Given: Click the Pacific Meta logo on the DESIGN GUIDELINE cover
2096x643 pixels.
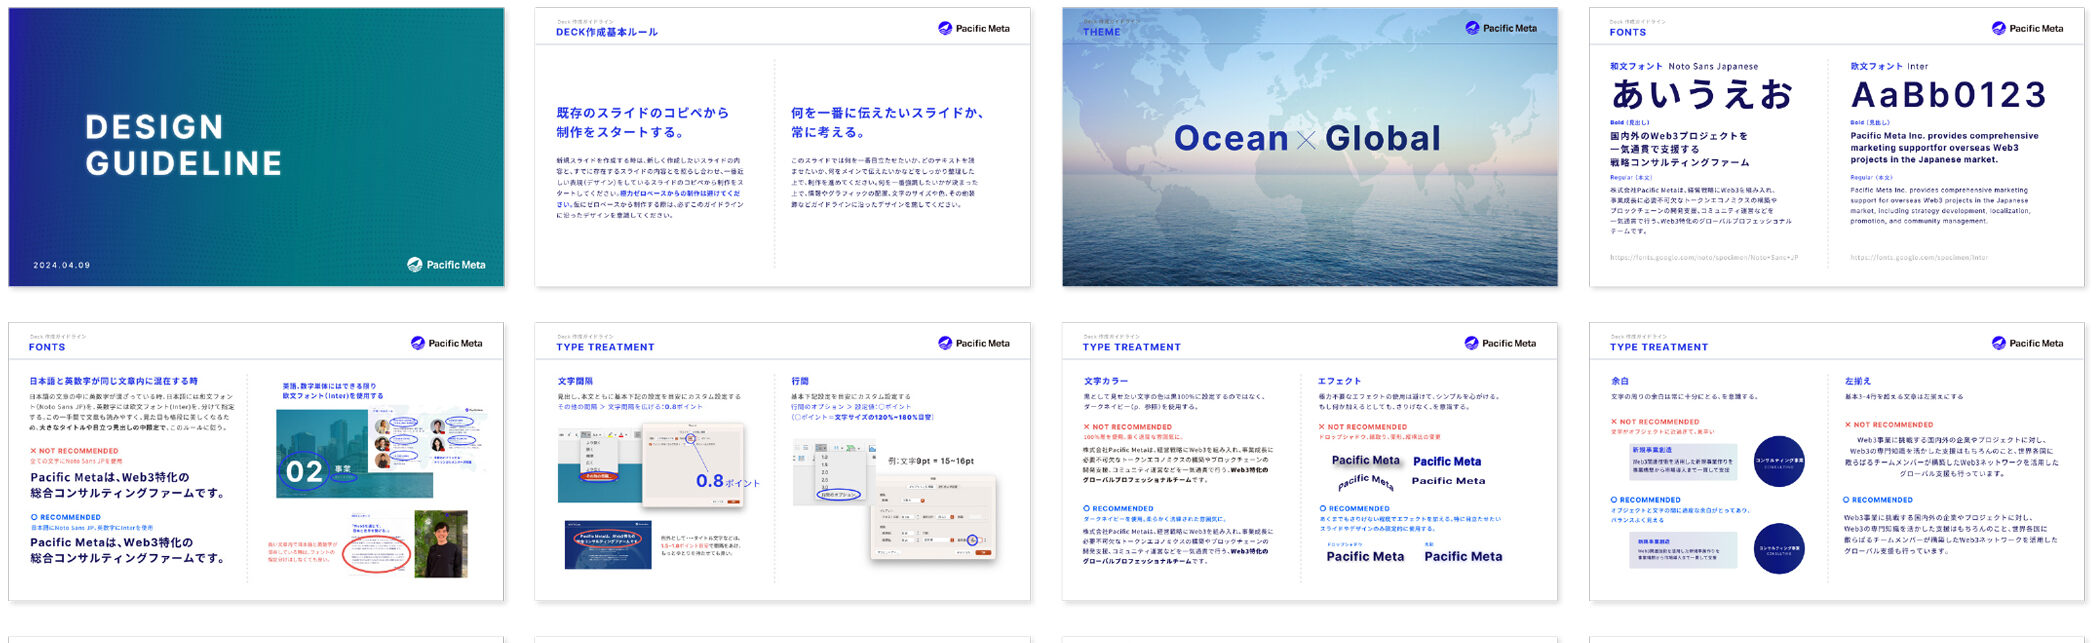Looking at the screenshot, I should tap(446, 265).
